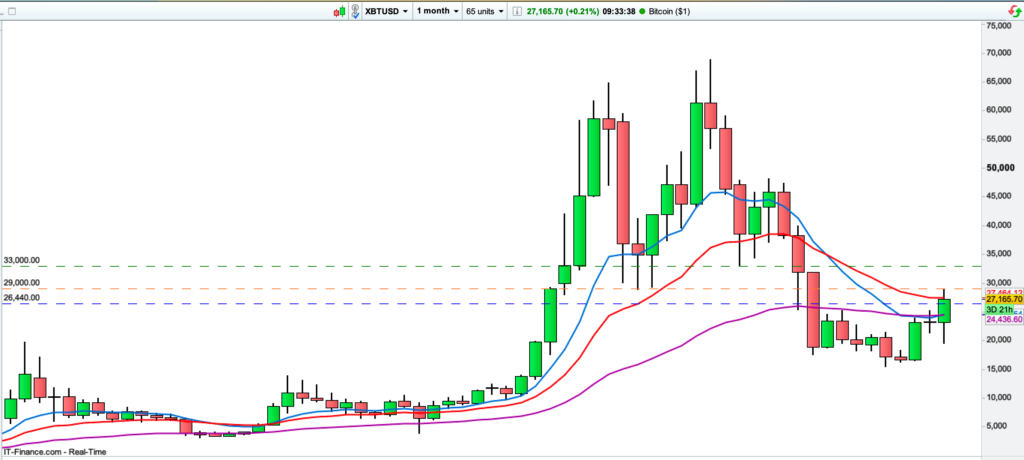This screenshot has height=460, width=1024.
Task: Select the 26,440.00 blue dashed line label
Action: pos(21,297)
